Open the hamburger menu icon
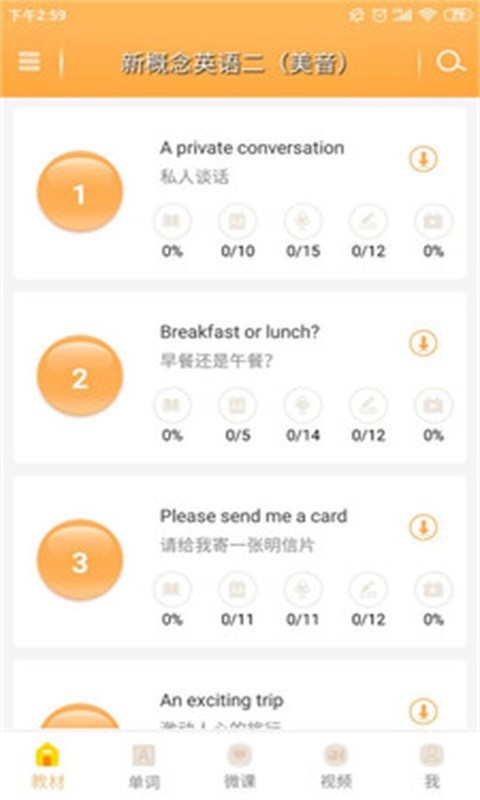 tap(29, 61)
